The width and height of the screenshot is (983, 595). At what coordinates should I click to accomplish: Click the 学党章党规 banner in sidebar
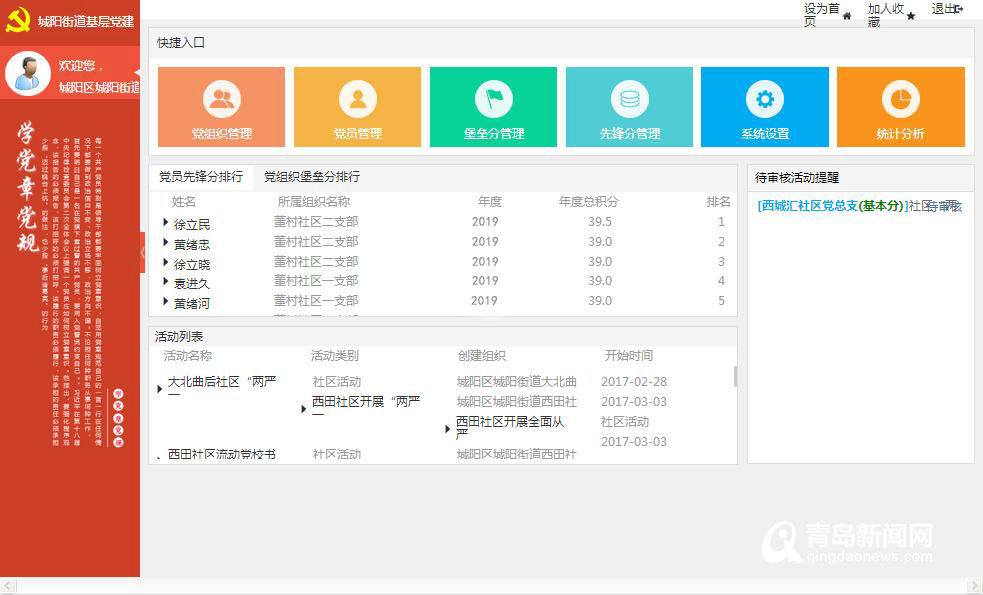tap(28, 187)
